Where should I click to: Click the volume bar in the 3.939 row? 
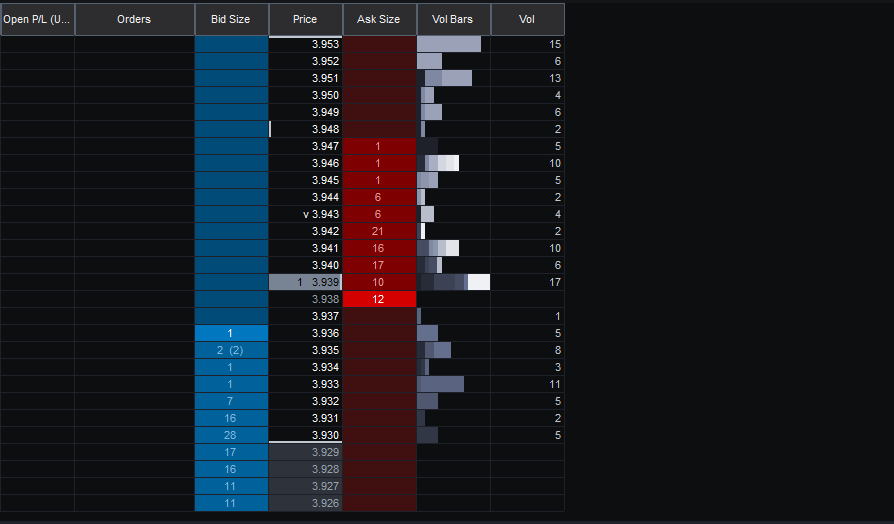pos(454,282)
